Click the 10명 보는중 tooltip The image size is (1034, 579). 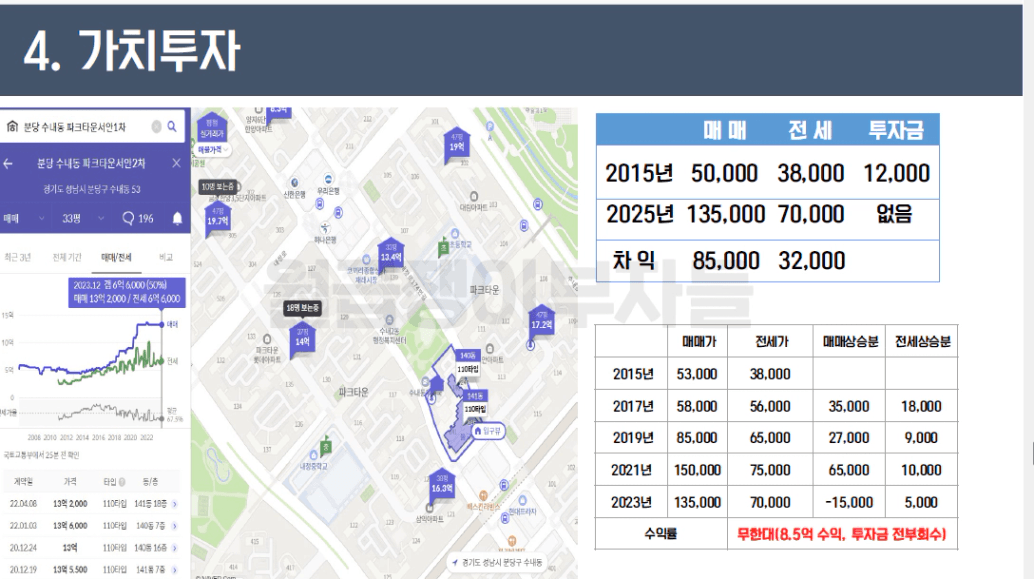[x=219, y=187]
